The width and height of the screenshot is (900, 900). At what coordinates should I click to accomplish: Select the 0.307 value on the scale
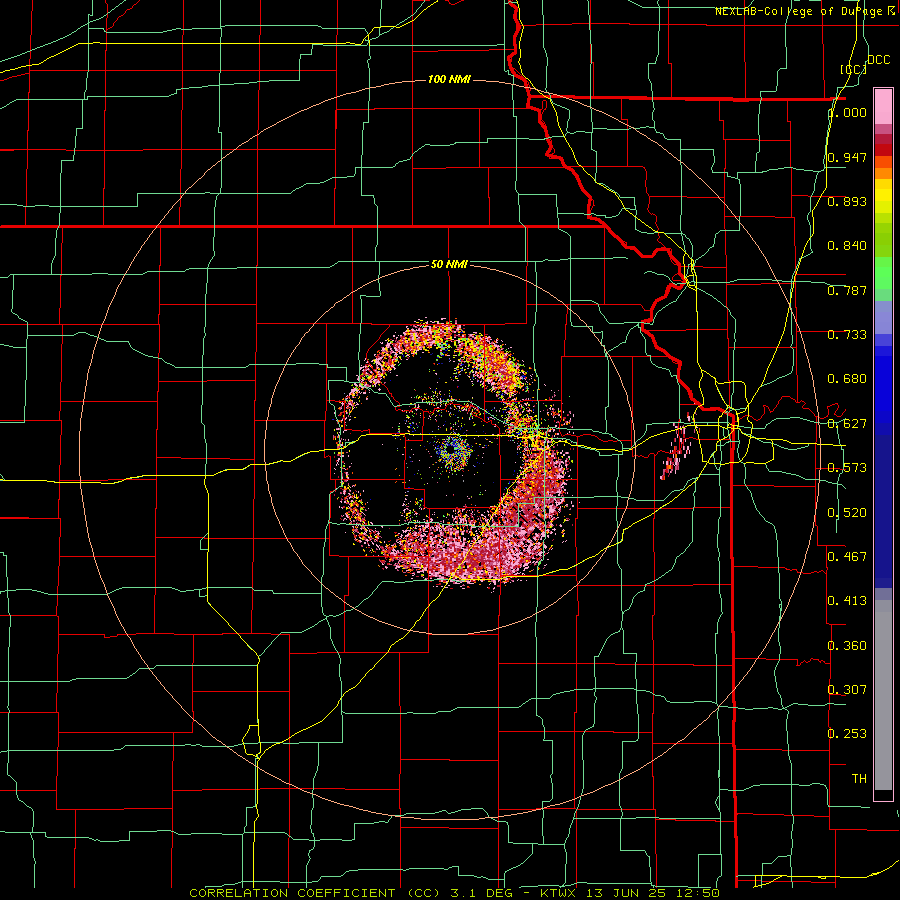(847, 689)
